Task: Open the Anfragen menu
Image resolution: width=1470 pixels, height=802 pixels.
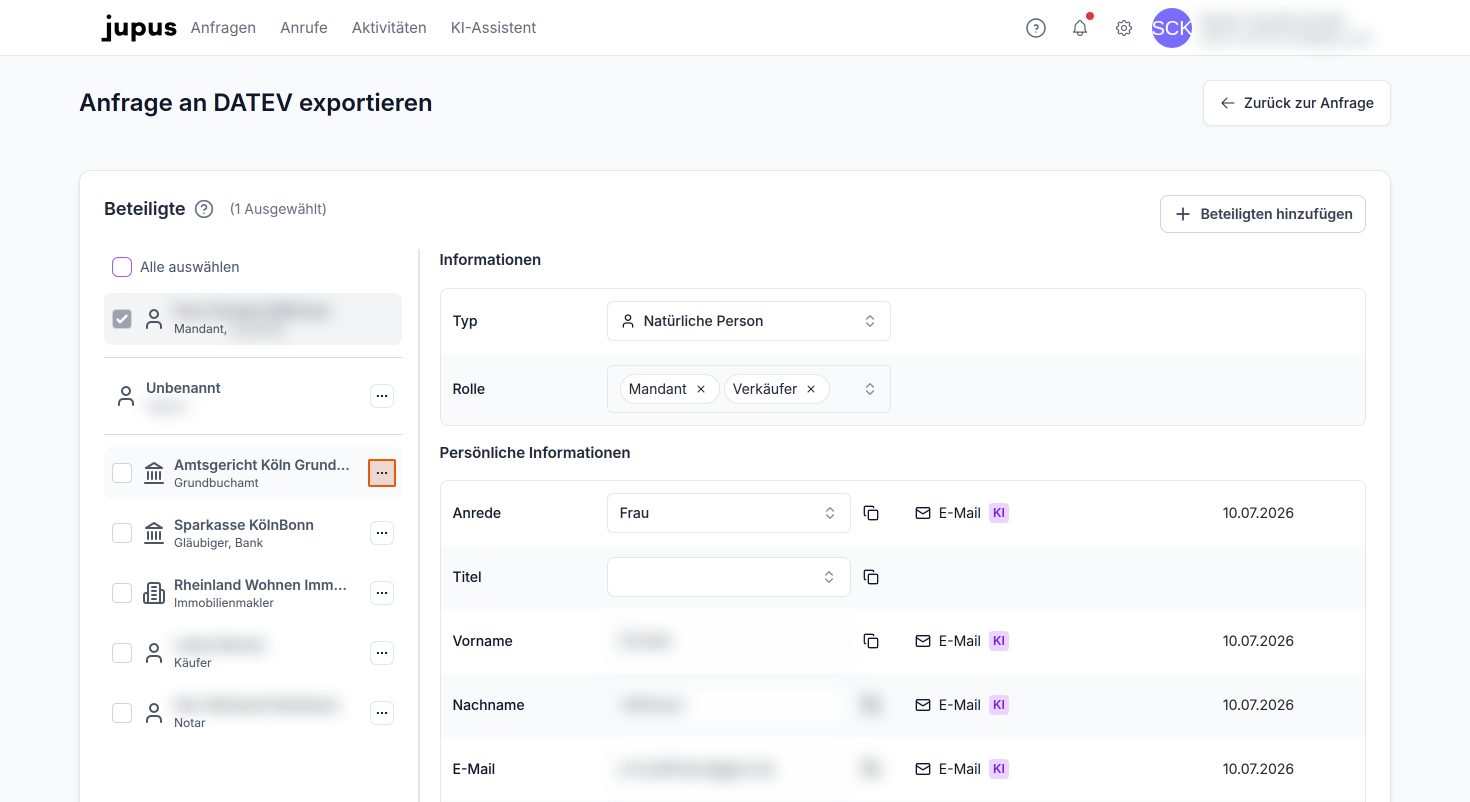Action: (223, 28)
